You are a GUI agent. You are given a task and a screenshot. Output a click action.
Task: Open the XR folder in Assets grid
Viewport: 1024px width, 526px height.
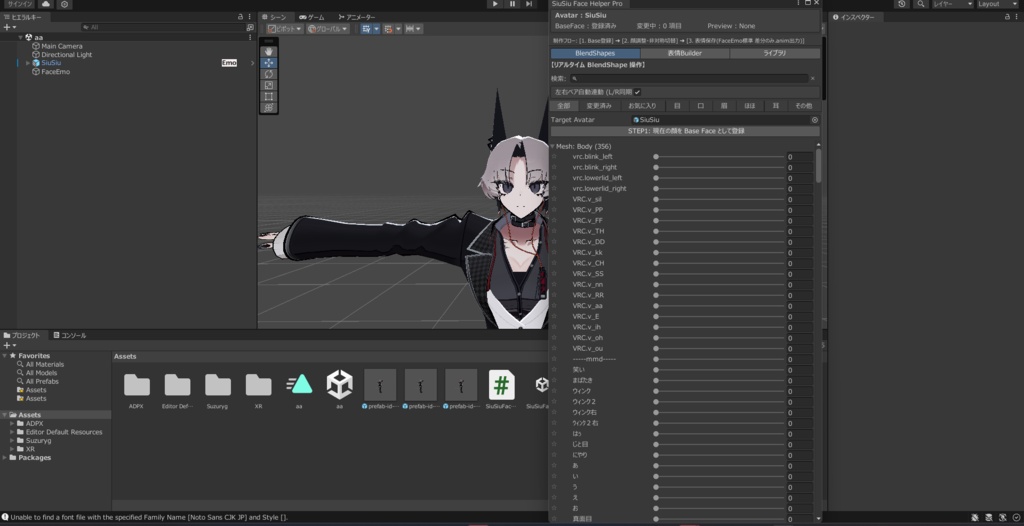pyautogui.click(x=259, y=385)
